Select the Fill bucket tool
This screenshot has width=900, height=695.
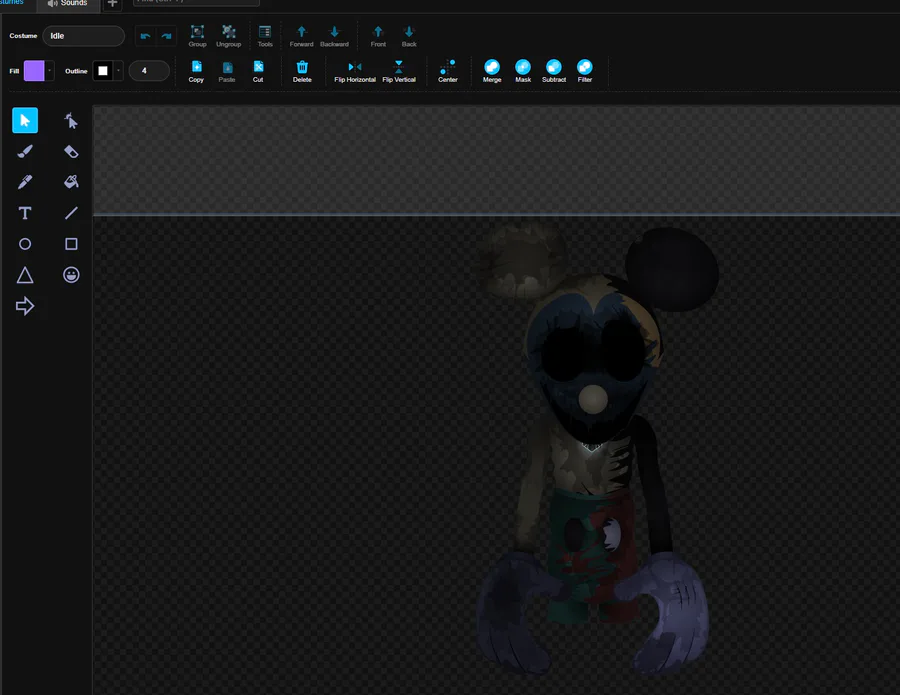pos(71,182)
